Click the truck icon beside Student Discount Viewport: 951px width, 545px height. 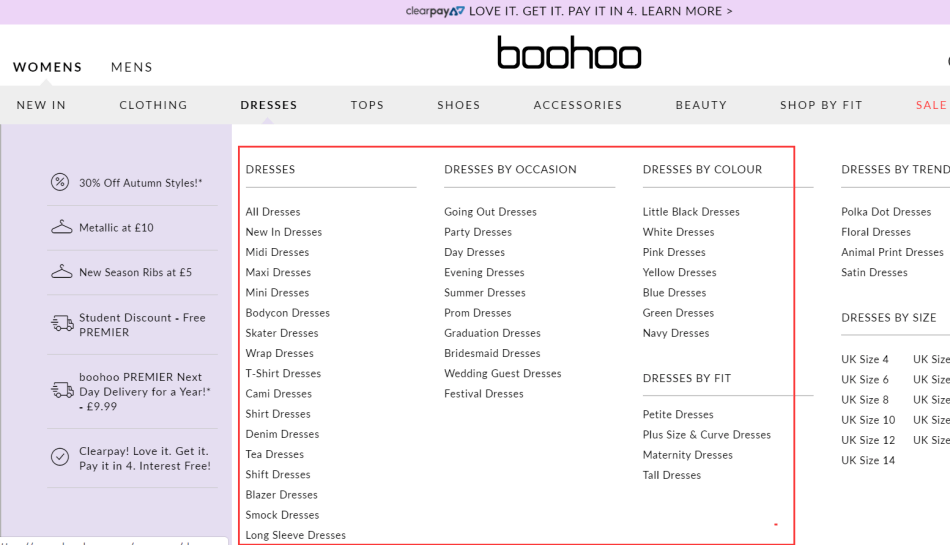coord(62,324)
